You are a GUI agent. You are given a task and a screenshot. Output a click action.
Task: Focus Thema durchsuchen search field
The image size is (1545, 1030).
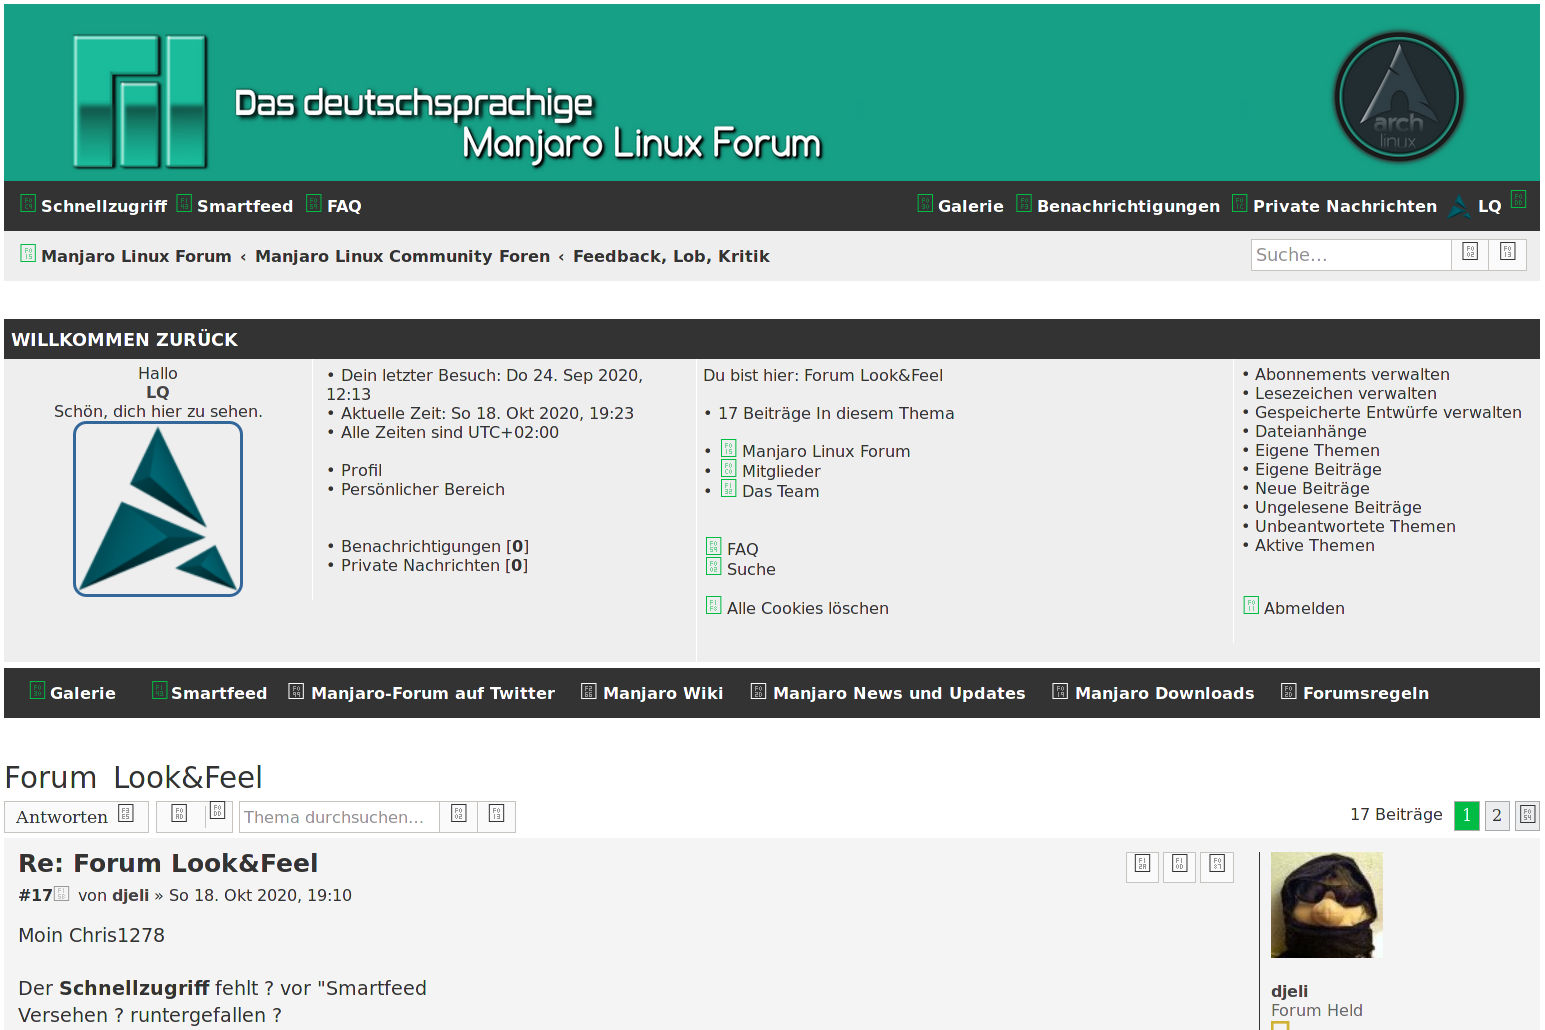pyautogui.click(x=339, y=817)
